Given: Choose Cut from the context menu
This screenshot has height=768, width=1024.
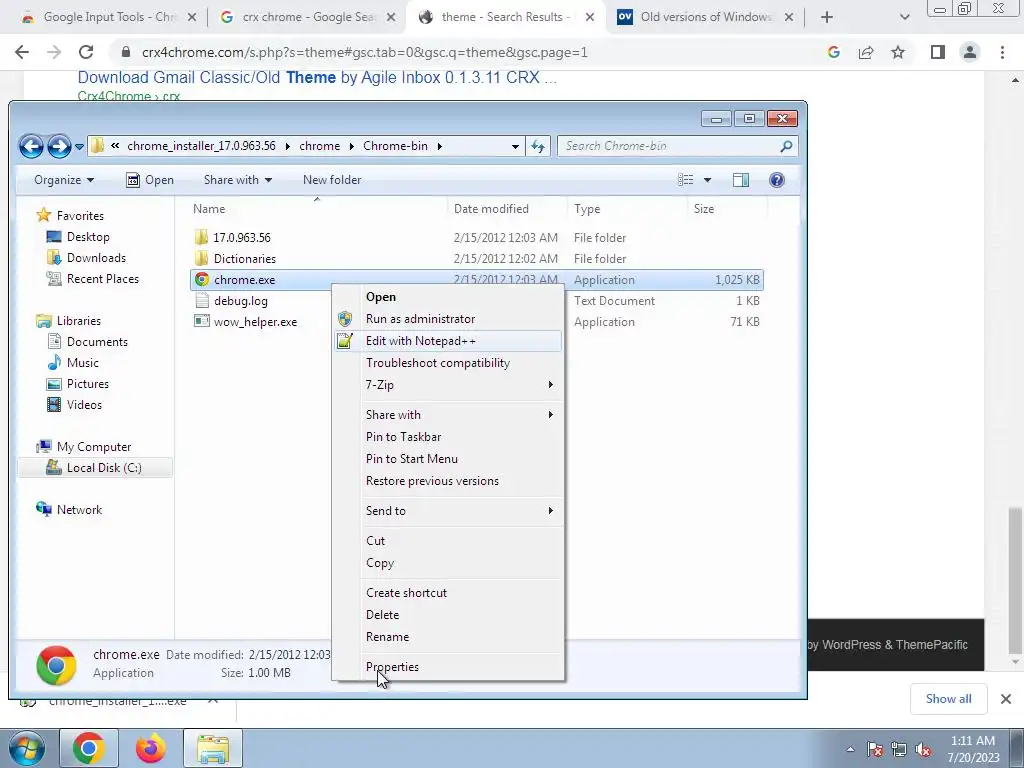Looking at the screenshot, I should pyautogui.click(x=447, y=541).
